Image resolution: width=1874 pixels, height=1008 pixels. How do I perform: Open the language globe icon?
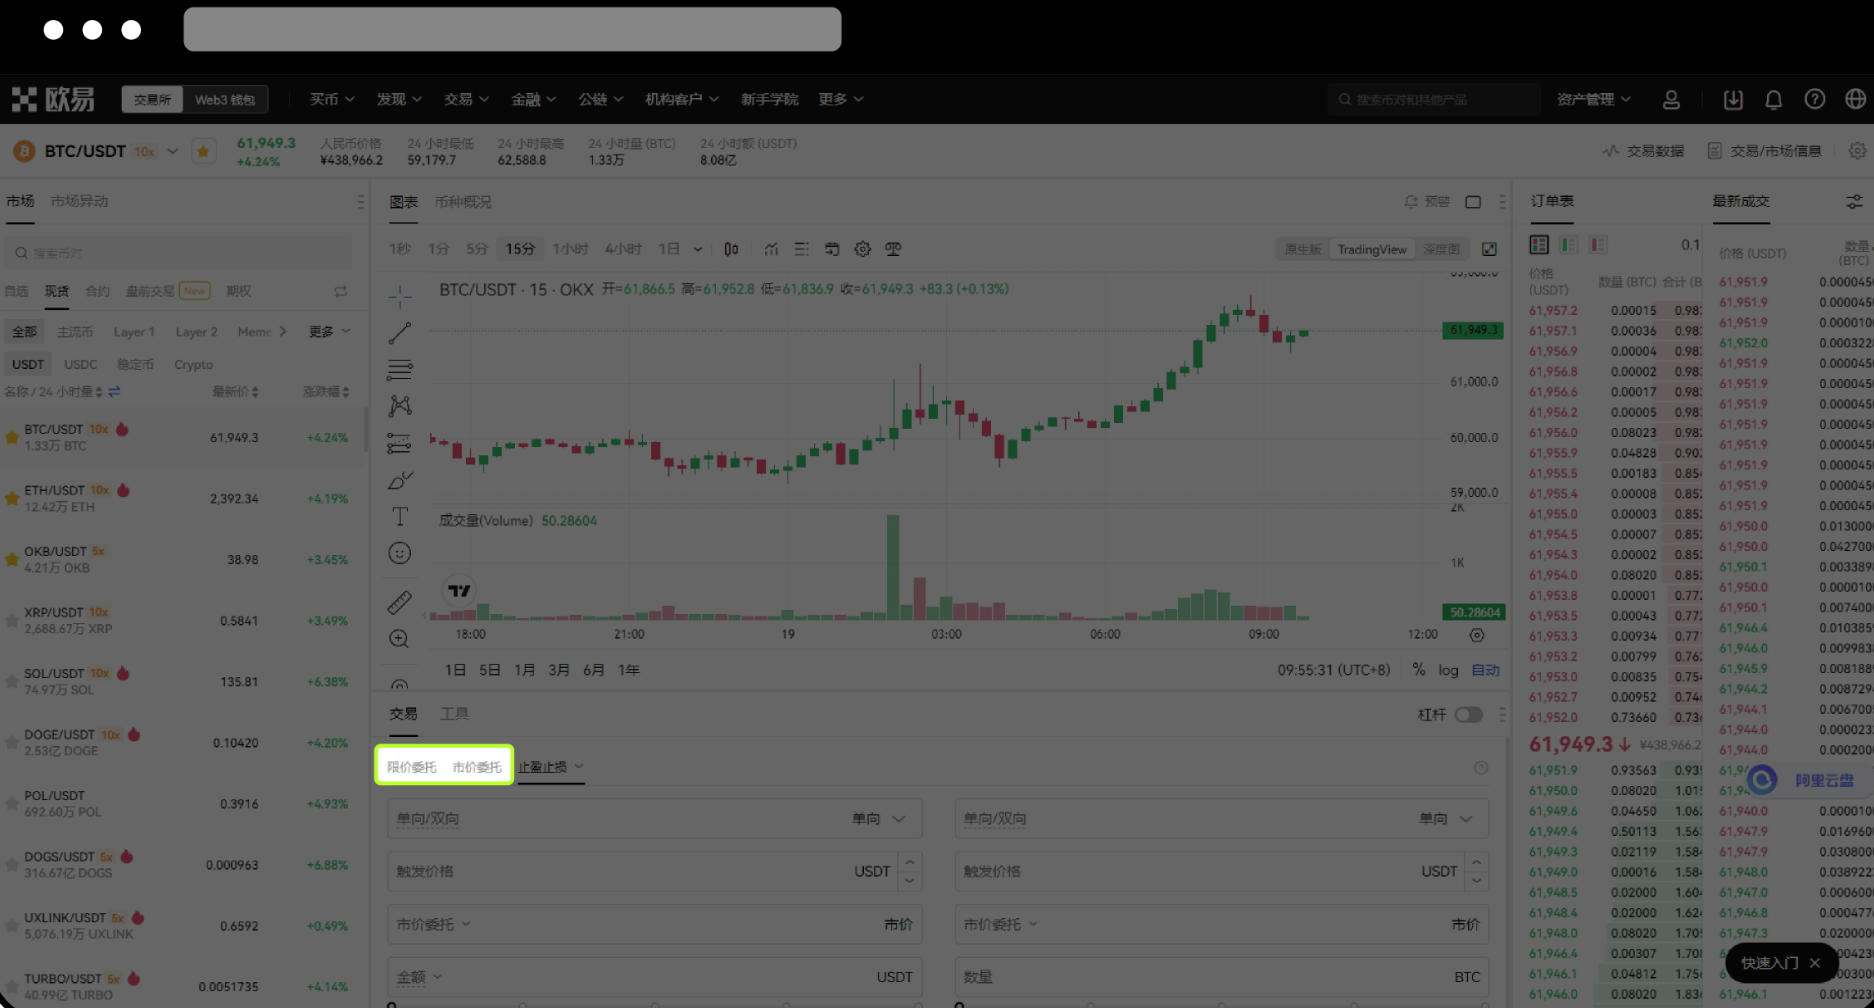[1855, 99]
